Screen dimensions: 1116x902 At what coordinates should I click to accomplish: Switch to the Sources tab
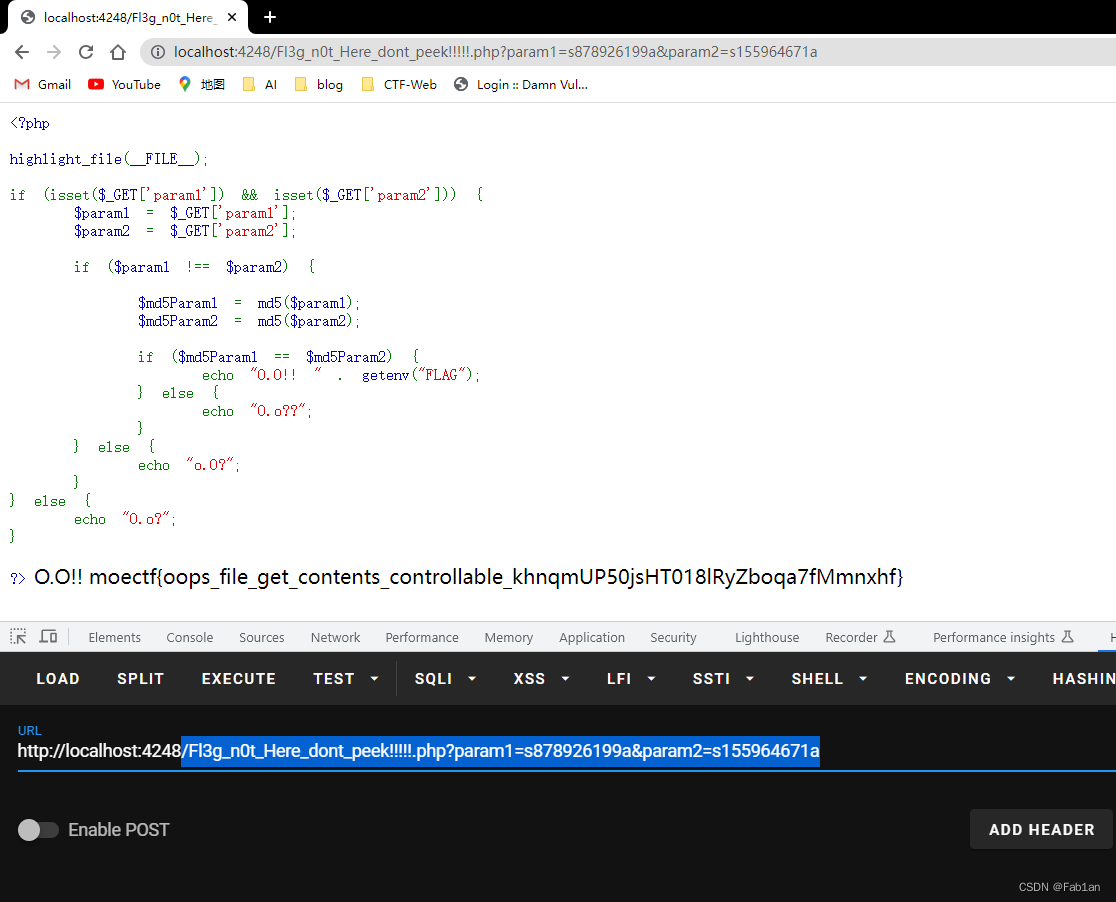tap(262, 637)
